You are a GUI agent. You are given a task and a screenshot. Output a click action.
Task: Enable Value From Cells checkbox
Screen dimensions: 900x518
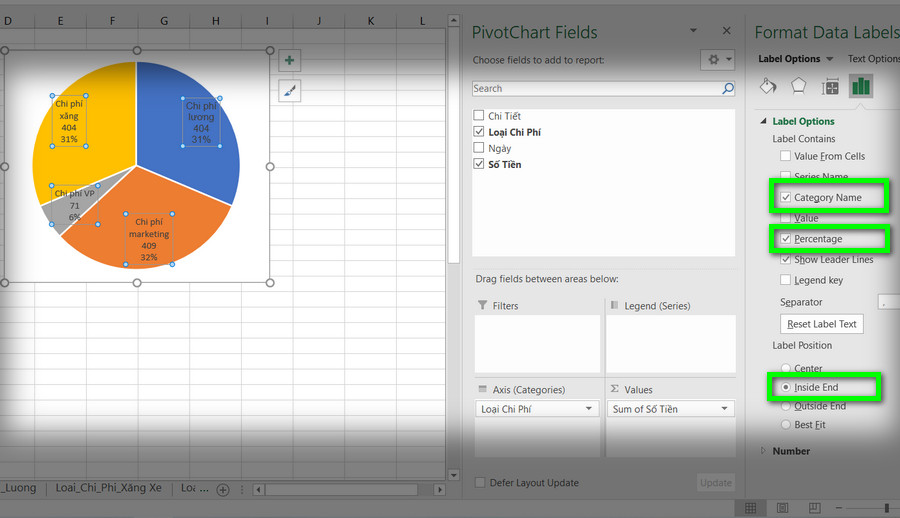tap(785, 156)
